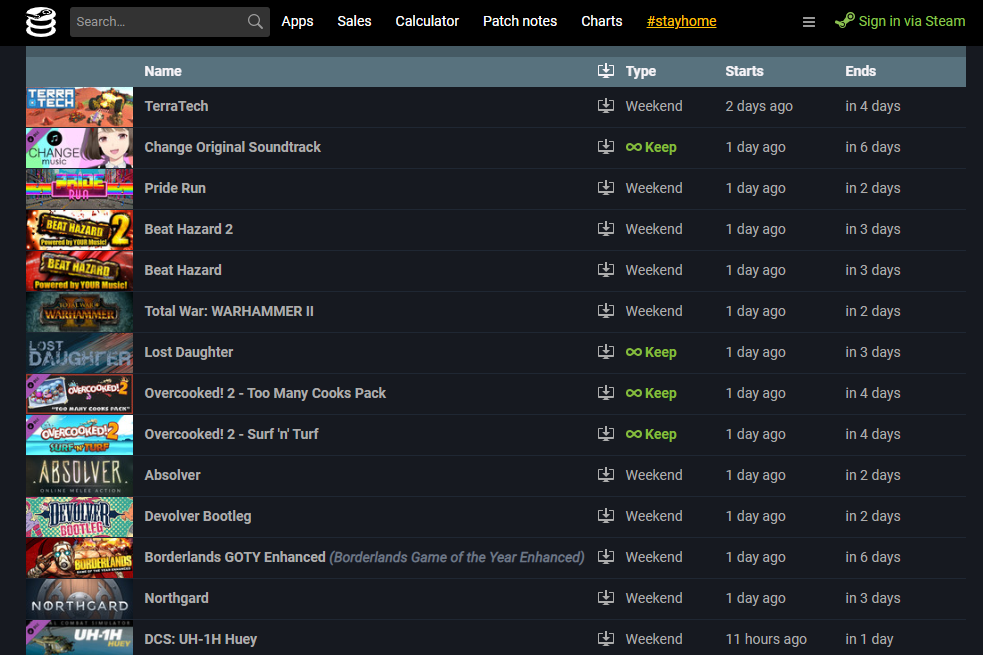Click install icon for Change Original Soundtrack
983x655 pixels.
click(606, 147)
